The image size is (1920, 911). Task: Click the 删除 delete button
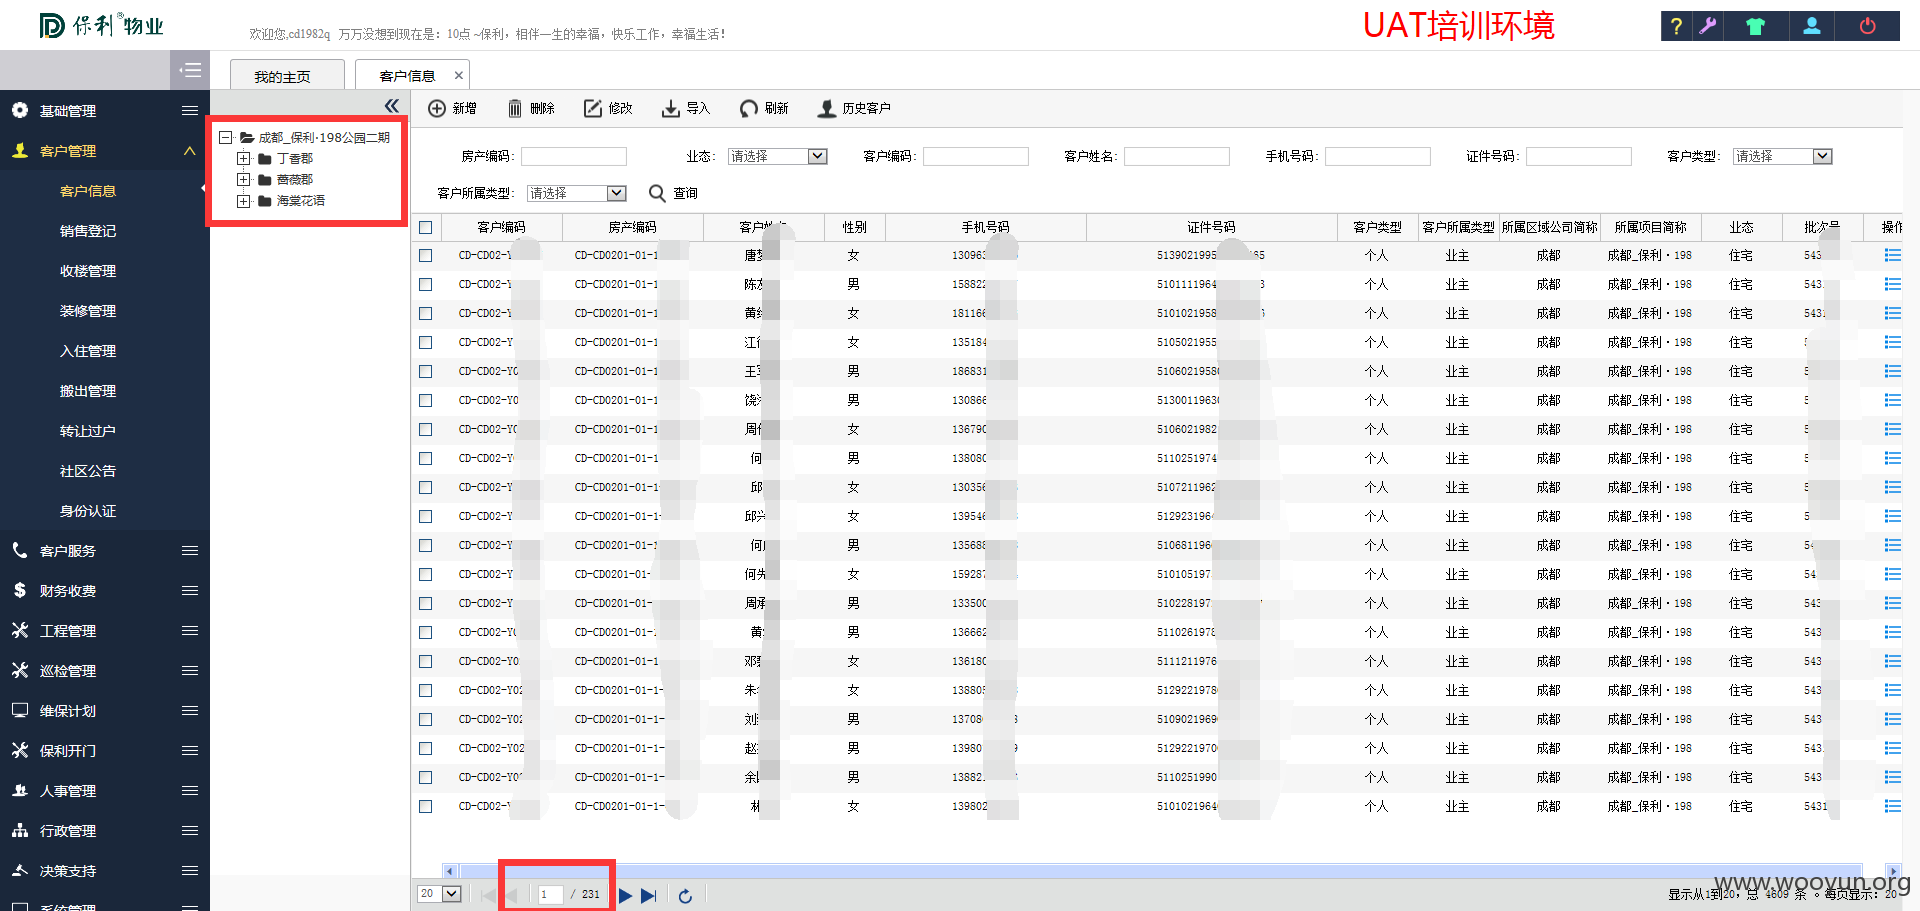click(x=531, y=108)
